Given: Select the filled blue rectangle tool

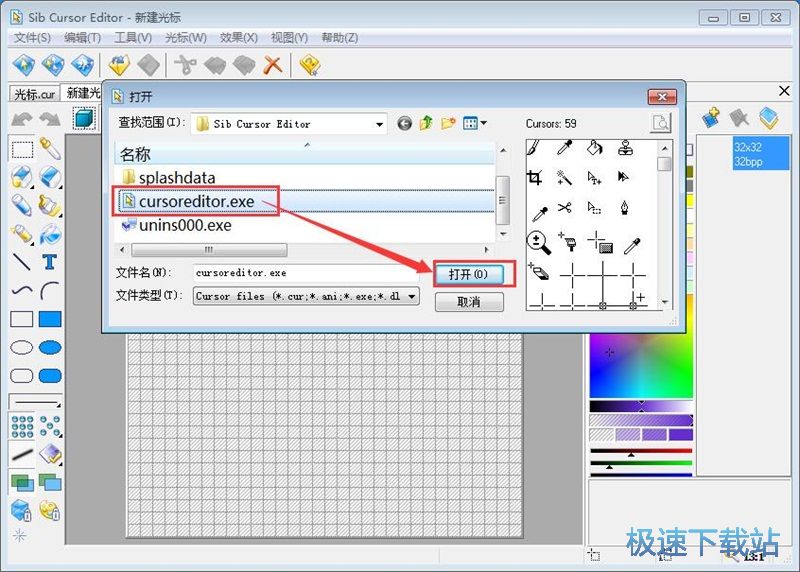Looking at the screenshot, I should 50,319.
